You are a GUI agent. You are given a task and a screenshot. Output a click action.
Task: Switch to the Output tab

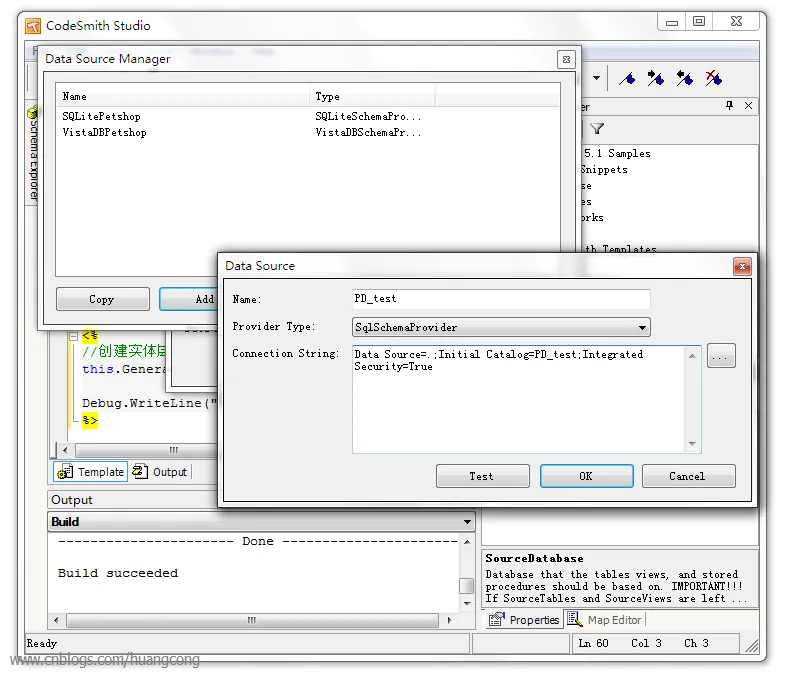click(160, 472)
